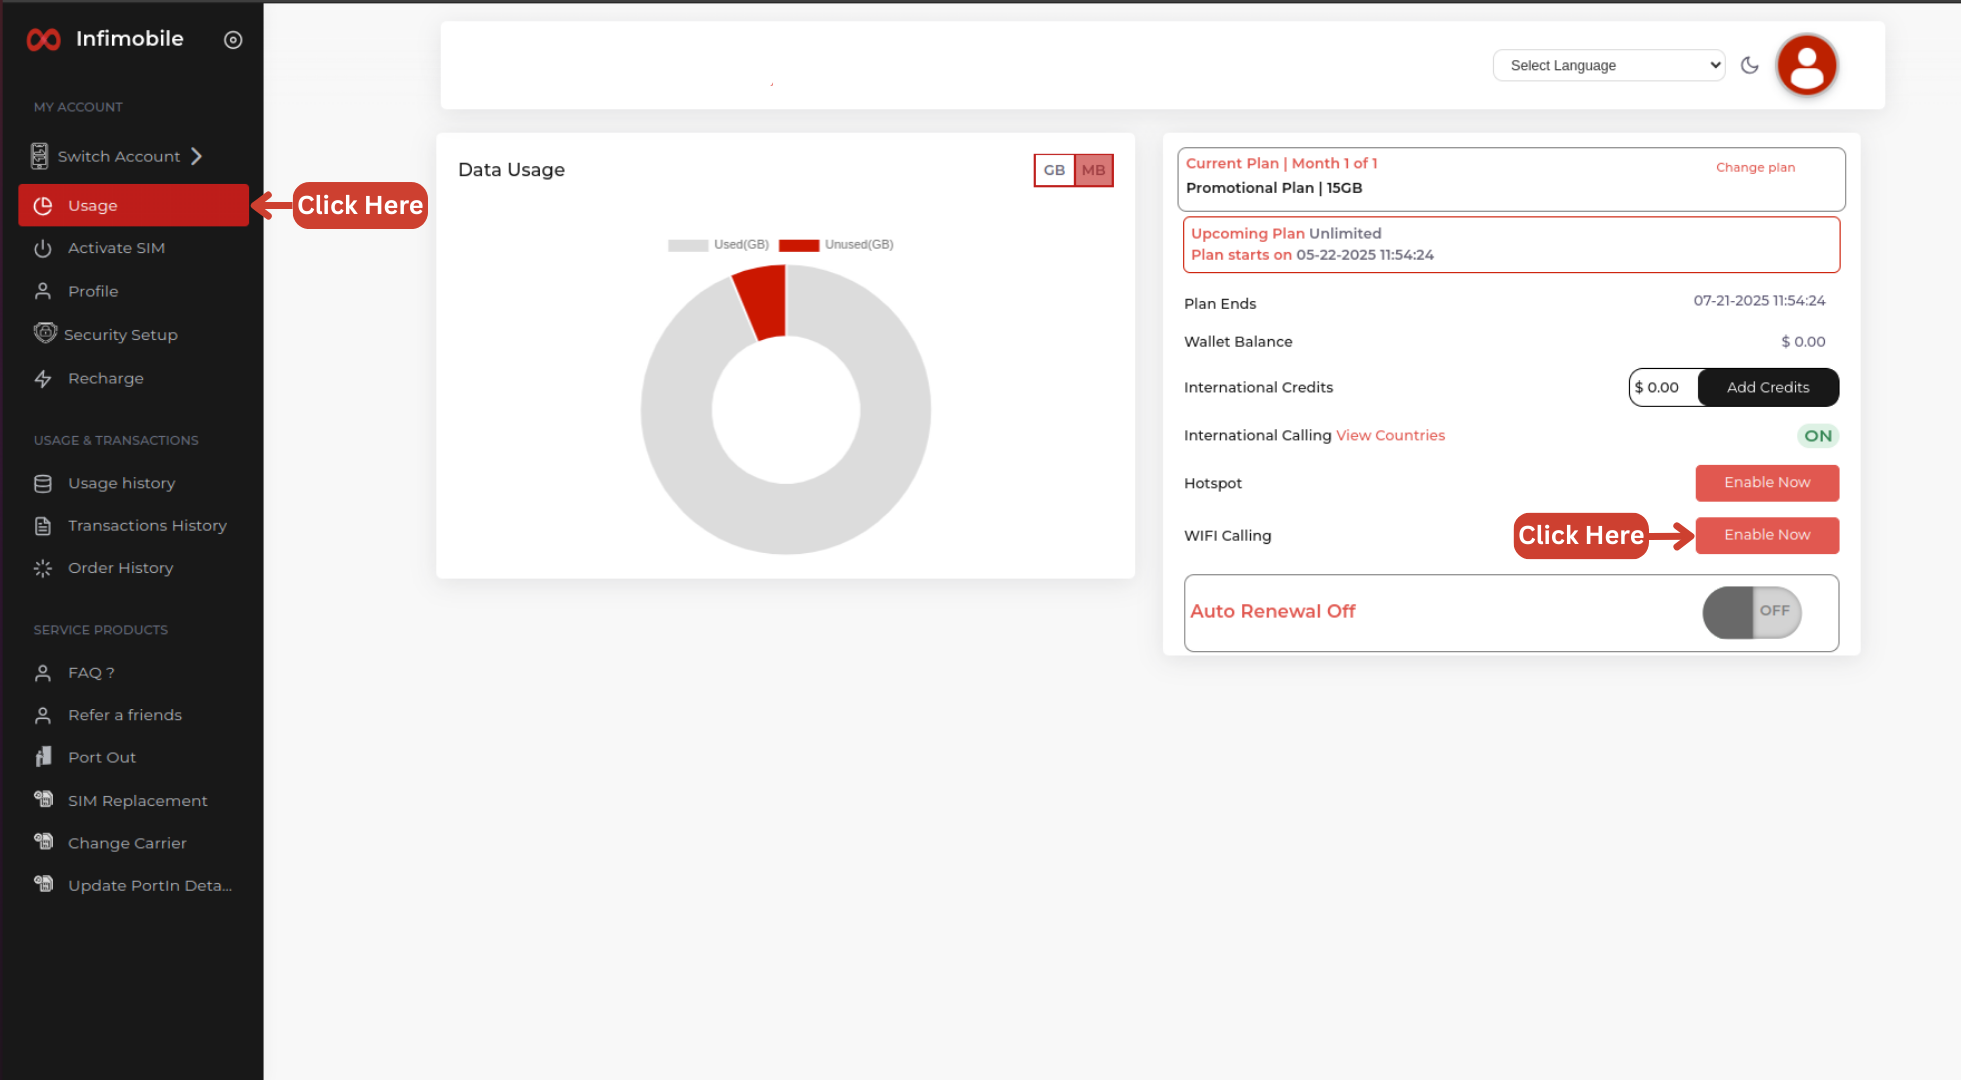This screenshot has height=1080, width=1961.
Task: Switch data usage to MB
Action: click(1093, 170)
